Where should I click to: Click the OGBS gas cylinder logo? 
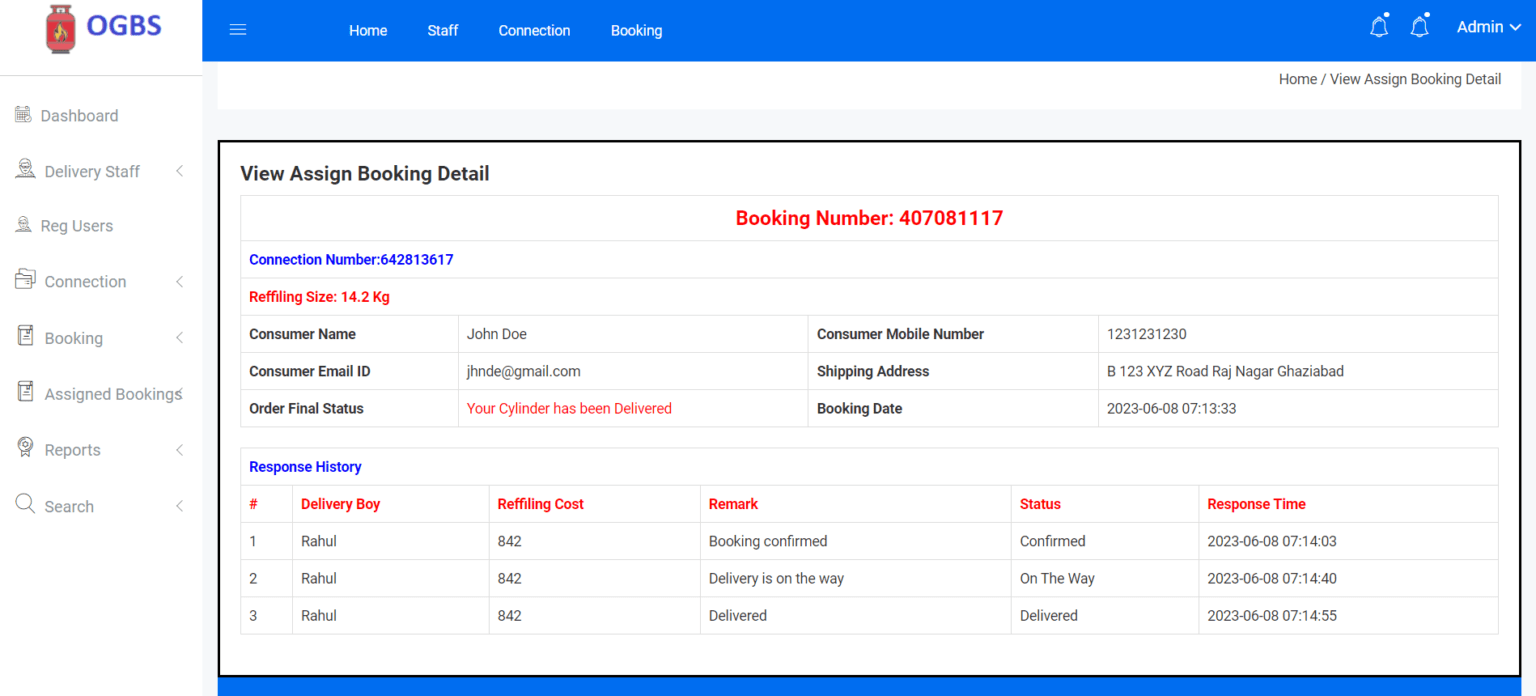coord(61,29)
